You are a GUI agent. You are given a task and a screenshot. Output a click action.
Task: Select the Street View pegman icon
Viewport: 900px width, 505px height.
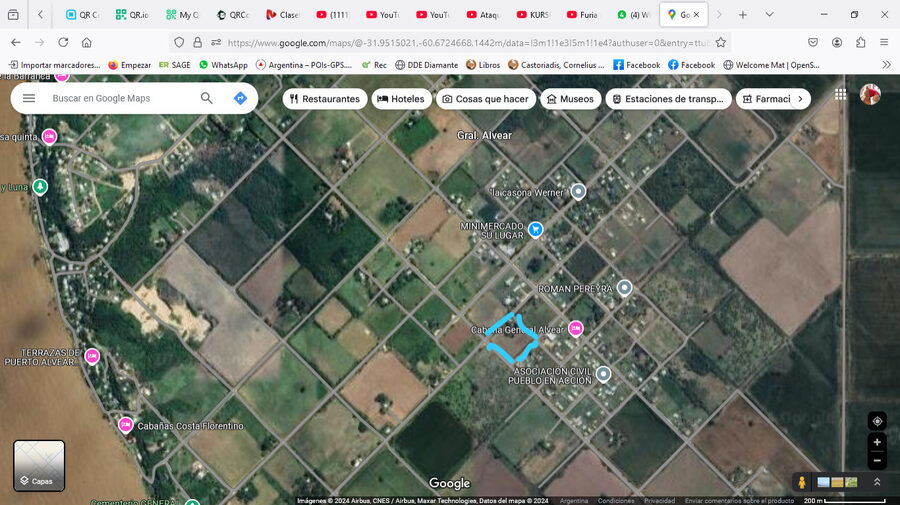click(x=802, y=483)
